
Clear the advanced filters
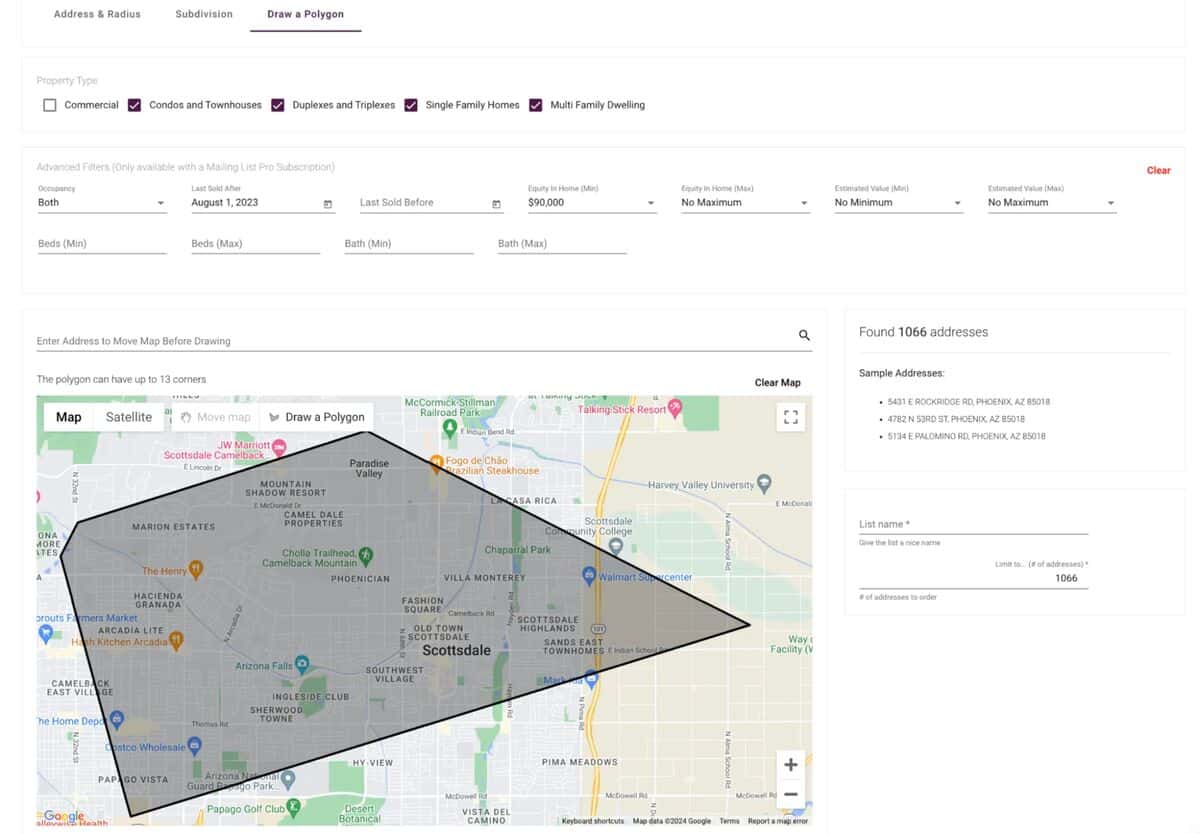click(x=1158, y=170)
